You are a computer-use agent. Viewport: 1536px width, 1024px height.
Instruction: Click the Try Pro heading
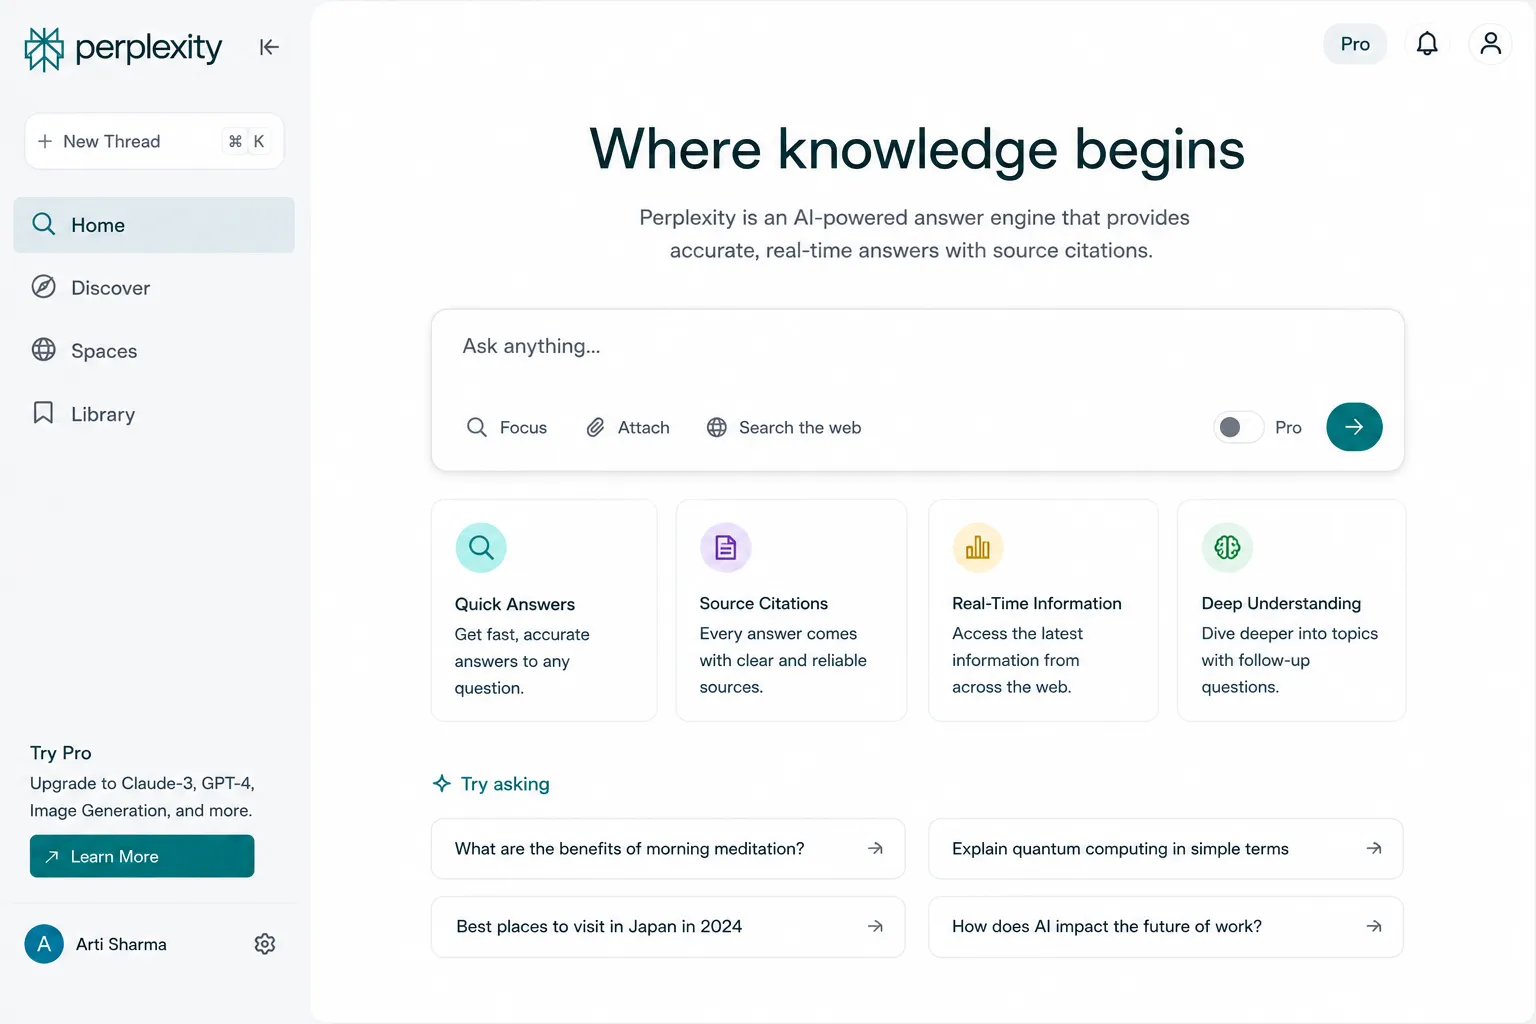(61, 753)
